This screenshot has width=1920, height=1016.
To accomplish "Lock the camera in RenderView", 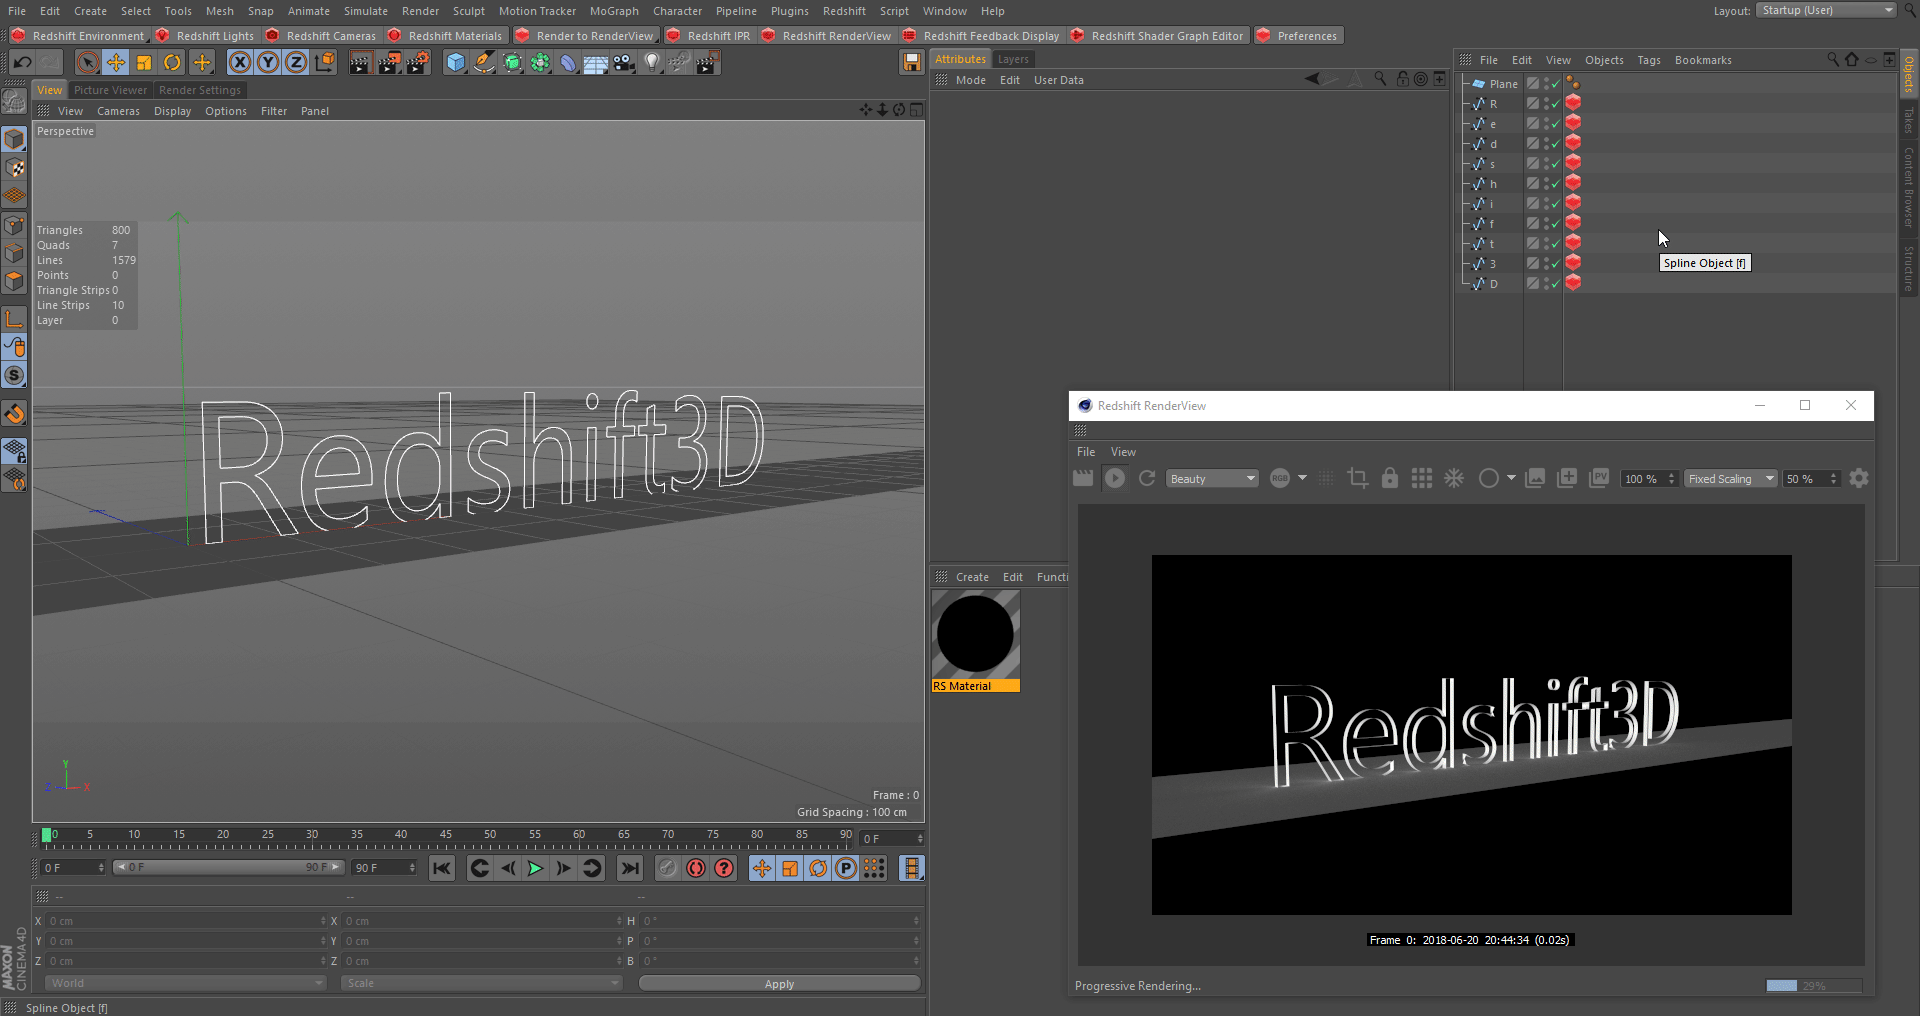I will (x=1390, y=479).
